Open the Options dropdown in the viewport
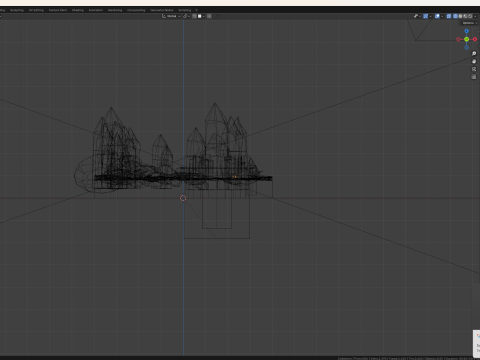Viewport: 480px width, 360px height. (x=470, y=23)
